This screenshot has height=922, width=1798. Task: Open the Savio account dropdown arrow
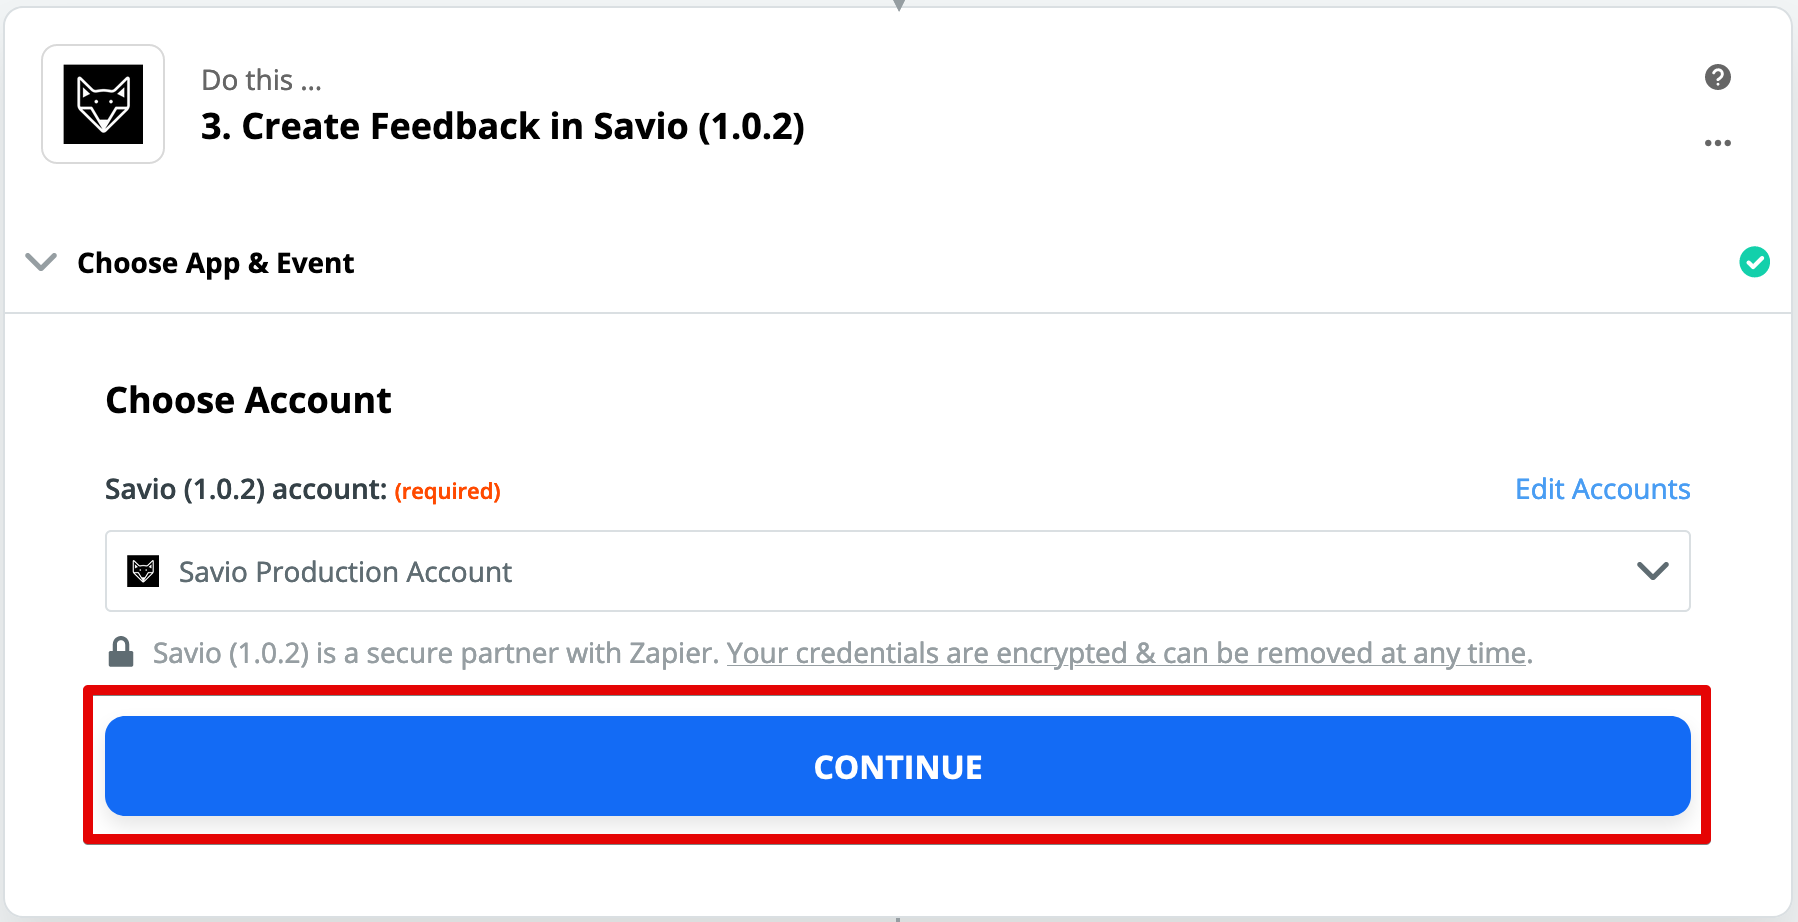pos(1652,571)
